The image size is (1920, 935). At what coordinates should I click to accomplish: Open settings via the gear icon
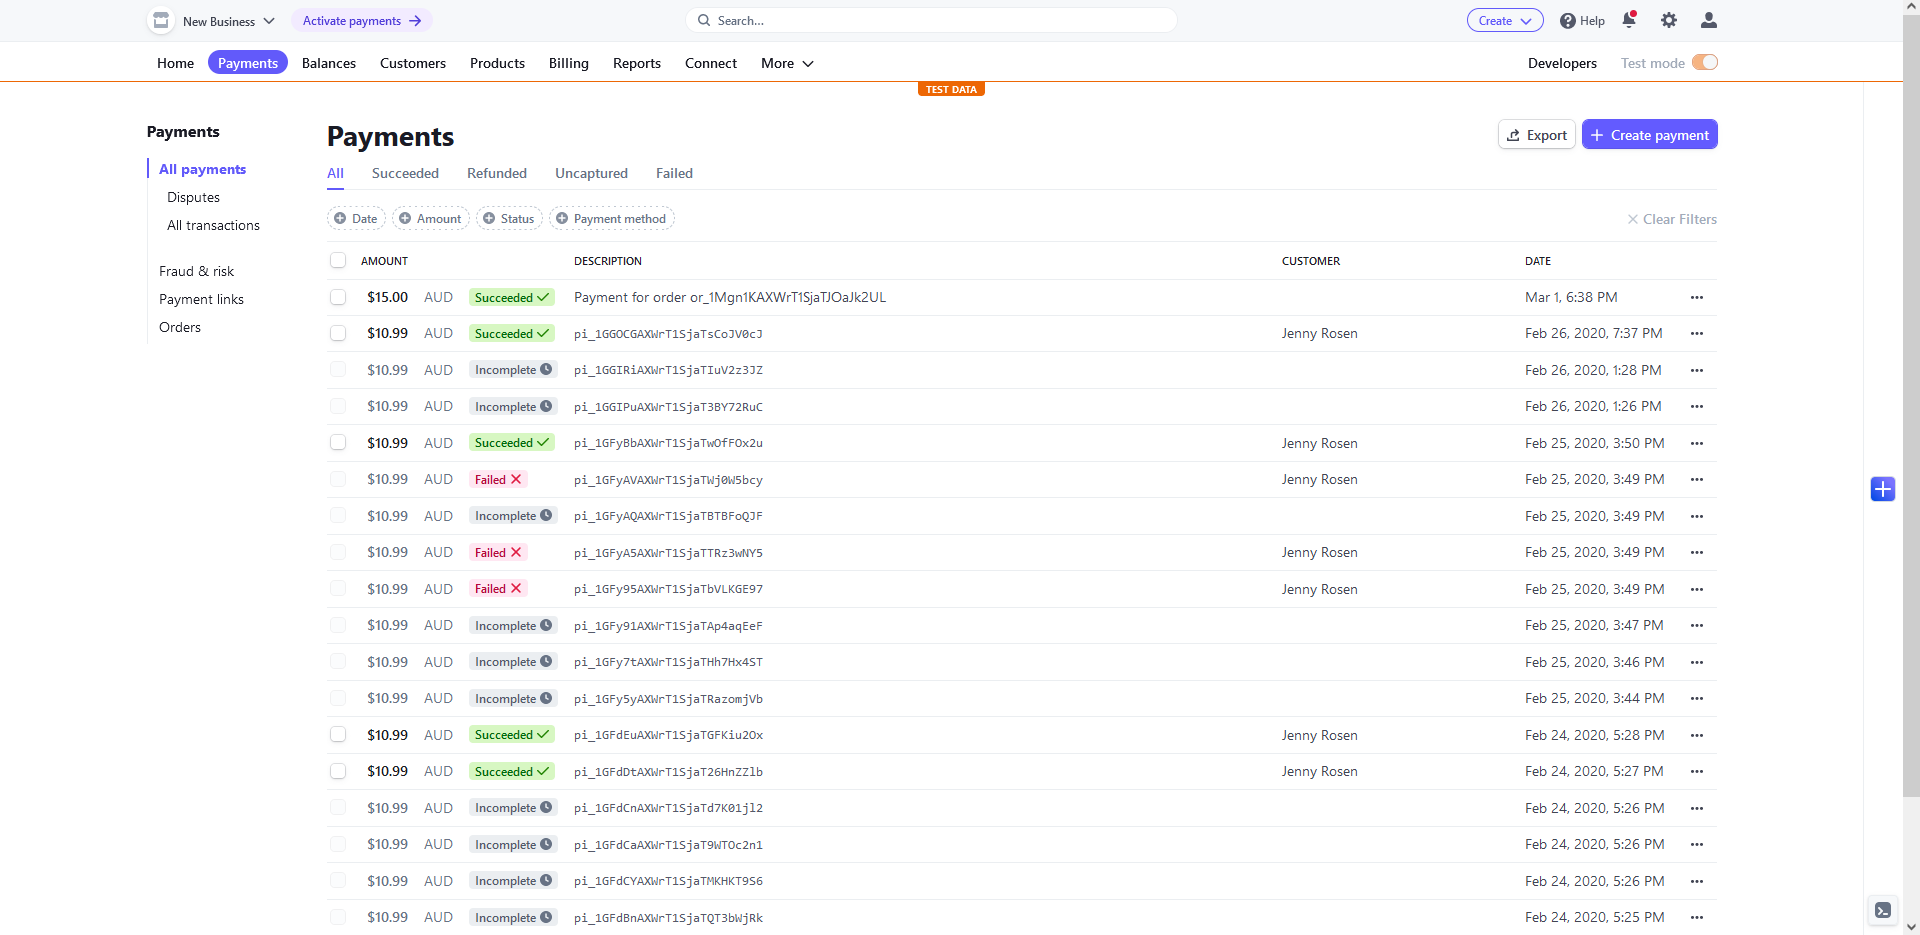coord(1669,20)
